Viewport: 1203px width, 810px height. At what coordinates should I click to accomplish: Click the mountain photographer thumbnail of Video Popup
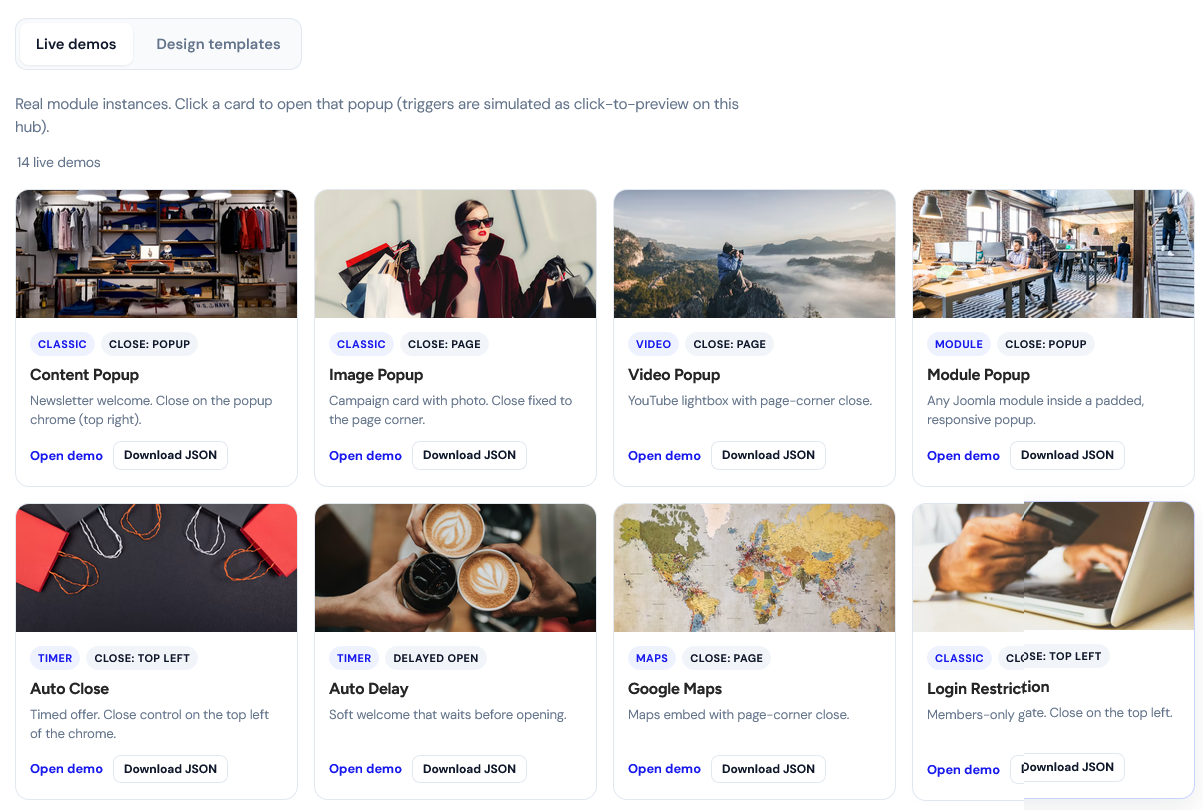(x=754, y=254)
